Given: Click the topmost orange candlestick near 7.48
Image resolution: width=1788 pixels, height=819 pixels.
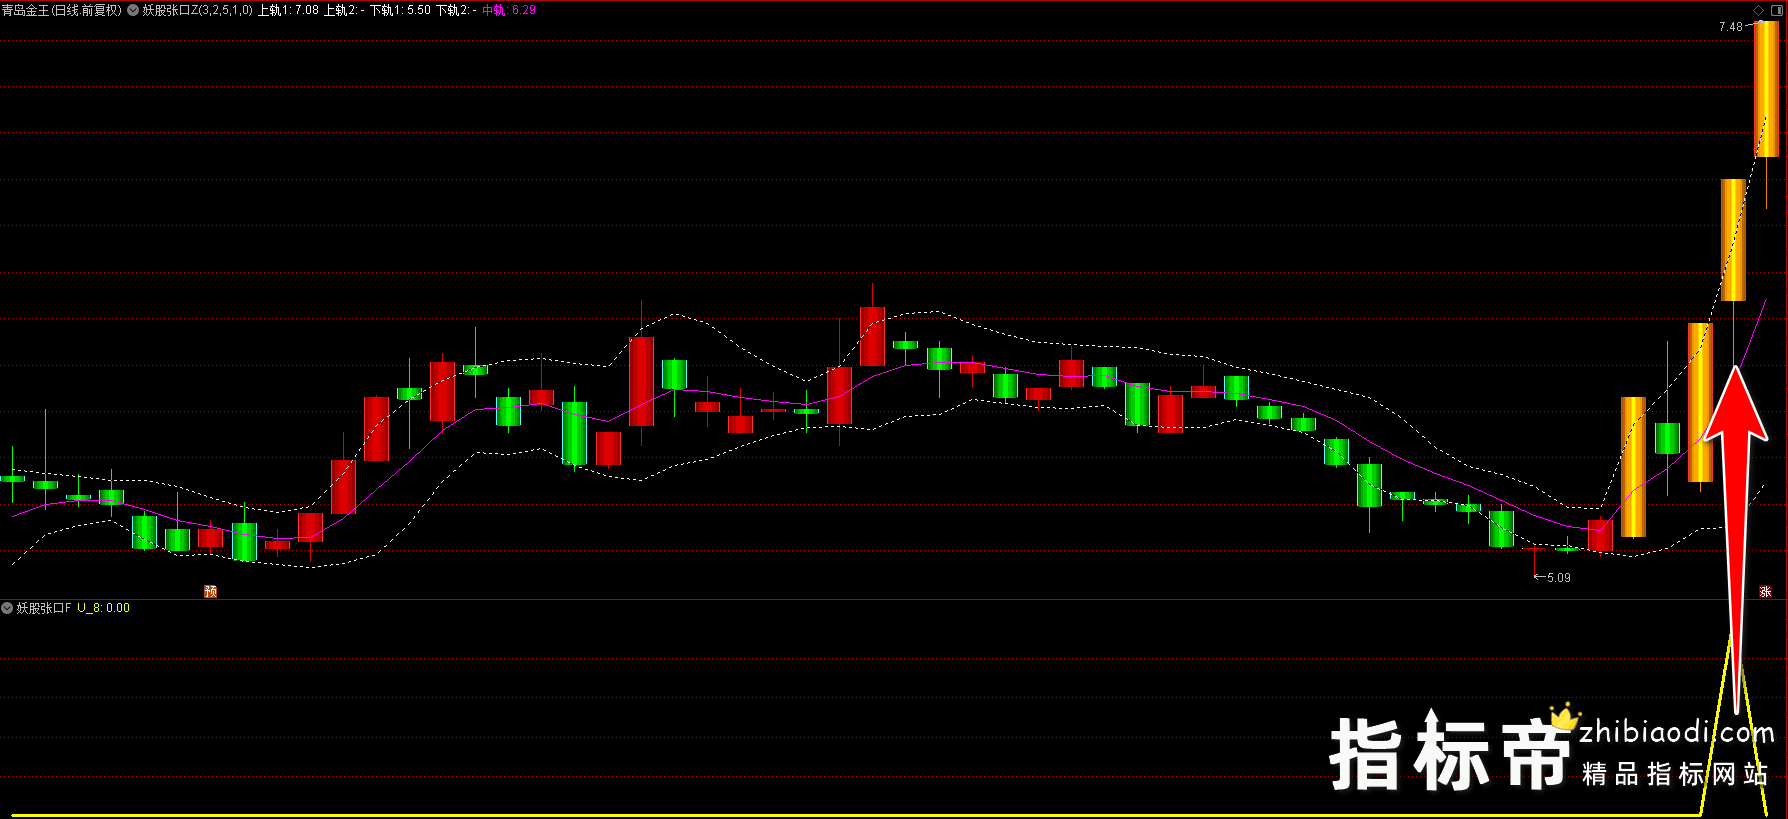Looking at the screenshot, I should (1766, 89).
